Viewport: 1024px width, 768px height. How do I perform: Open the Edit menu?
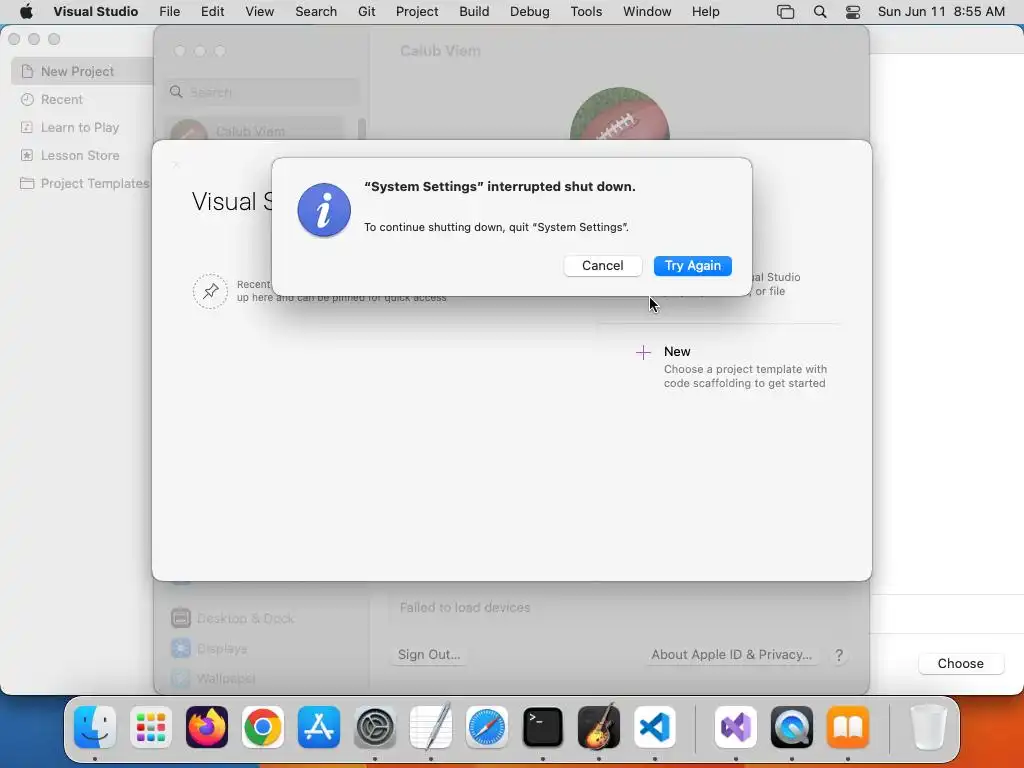tap(212, 12)
